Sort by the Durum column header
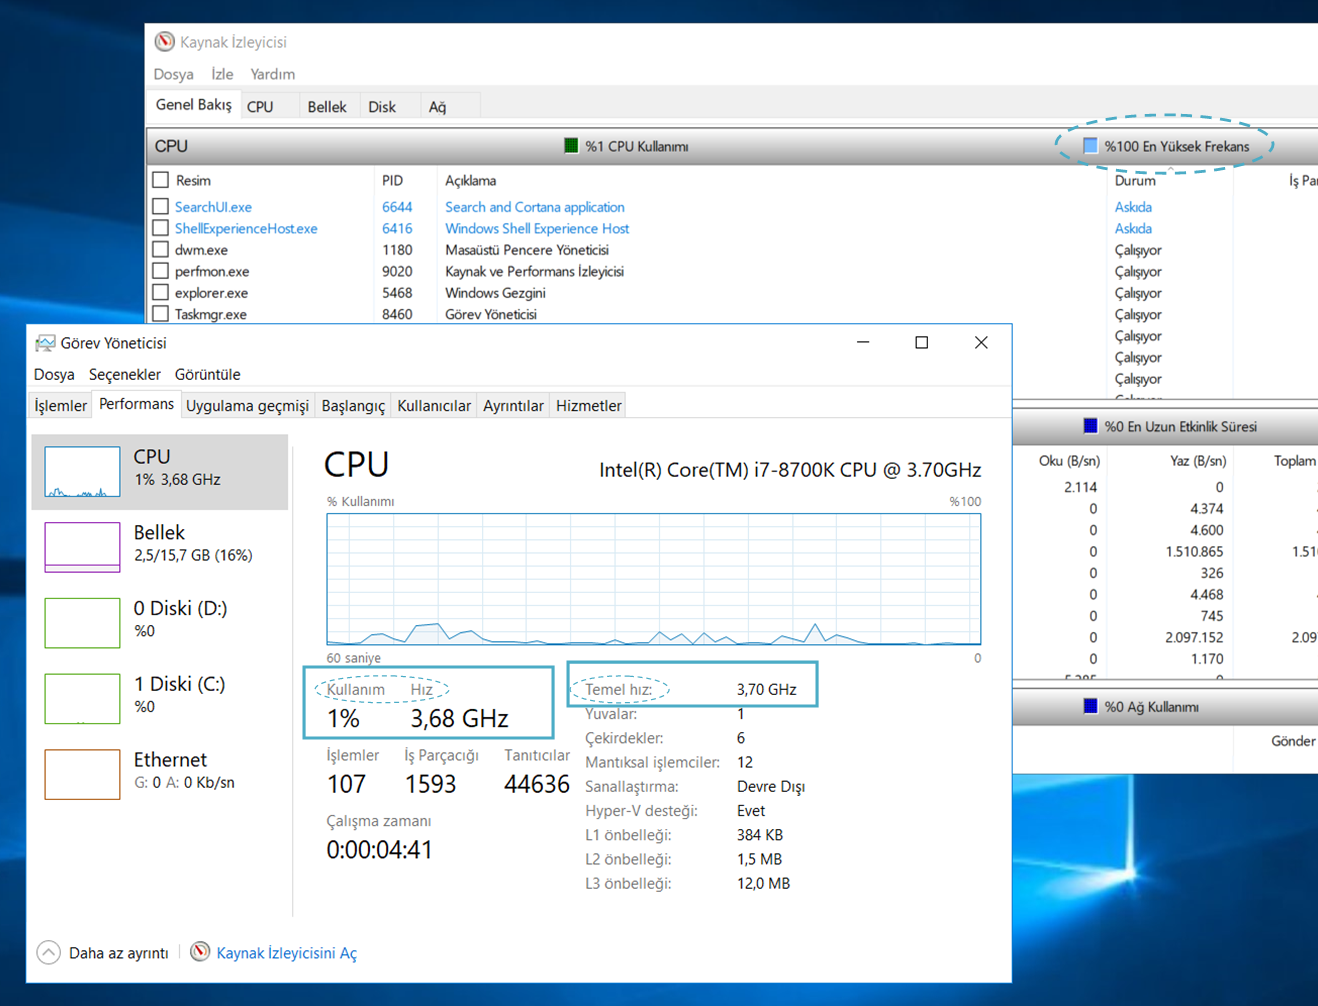 1135,180
